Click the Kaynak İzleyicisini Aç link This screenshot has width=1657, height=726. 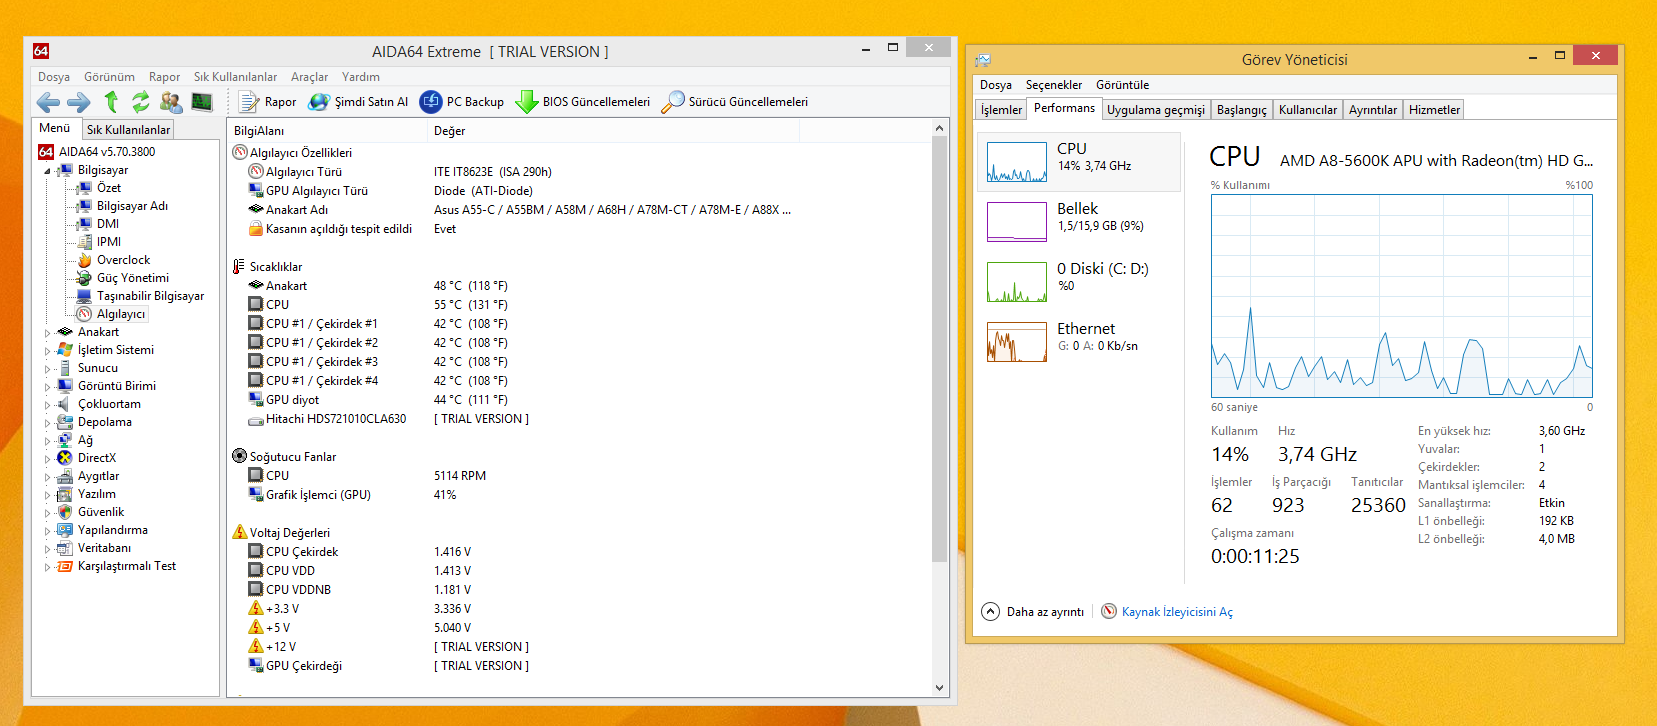tap(1176, 612)
